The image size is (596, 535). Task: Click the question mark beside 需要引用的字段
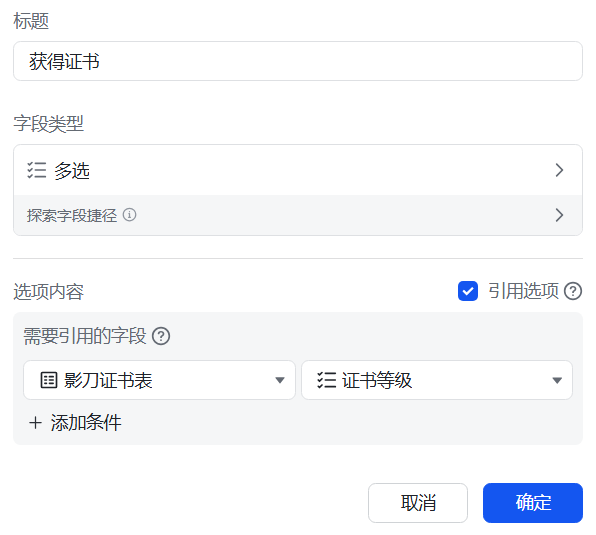coord(161,336)
